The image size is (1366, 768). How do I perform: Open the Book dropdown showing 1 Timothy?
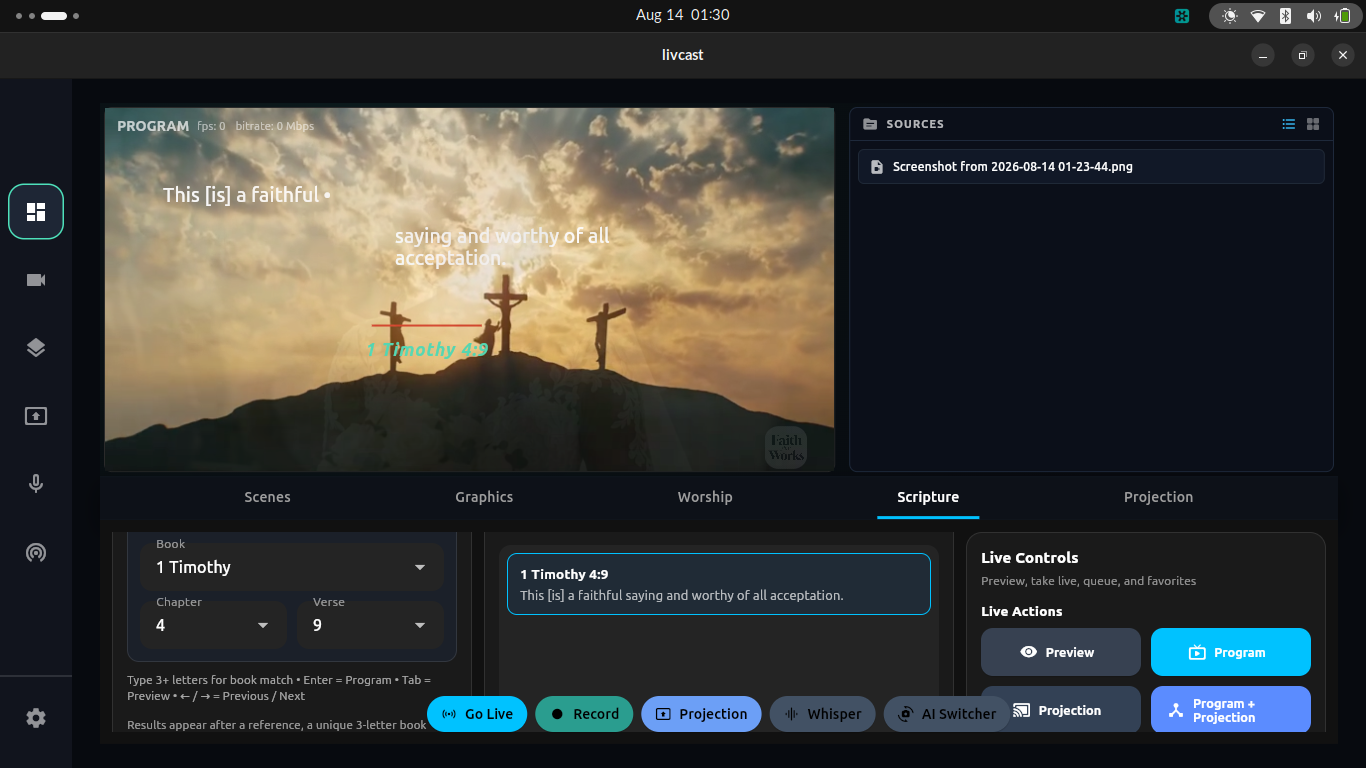point(292,567)
